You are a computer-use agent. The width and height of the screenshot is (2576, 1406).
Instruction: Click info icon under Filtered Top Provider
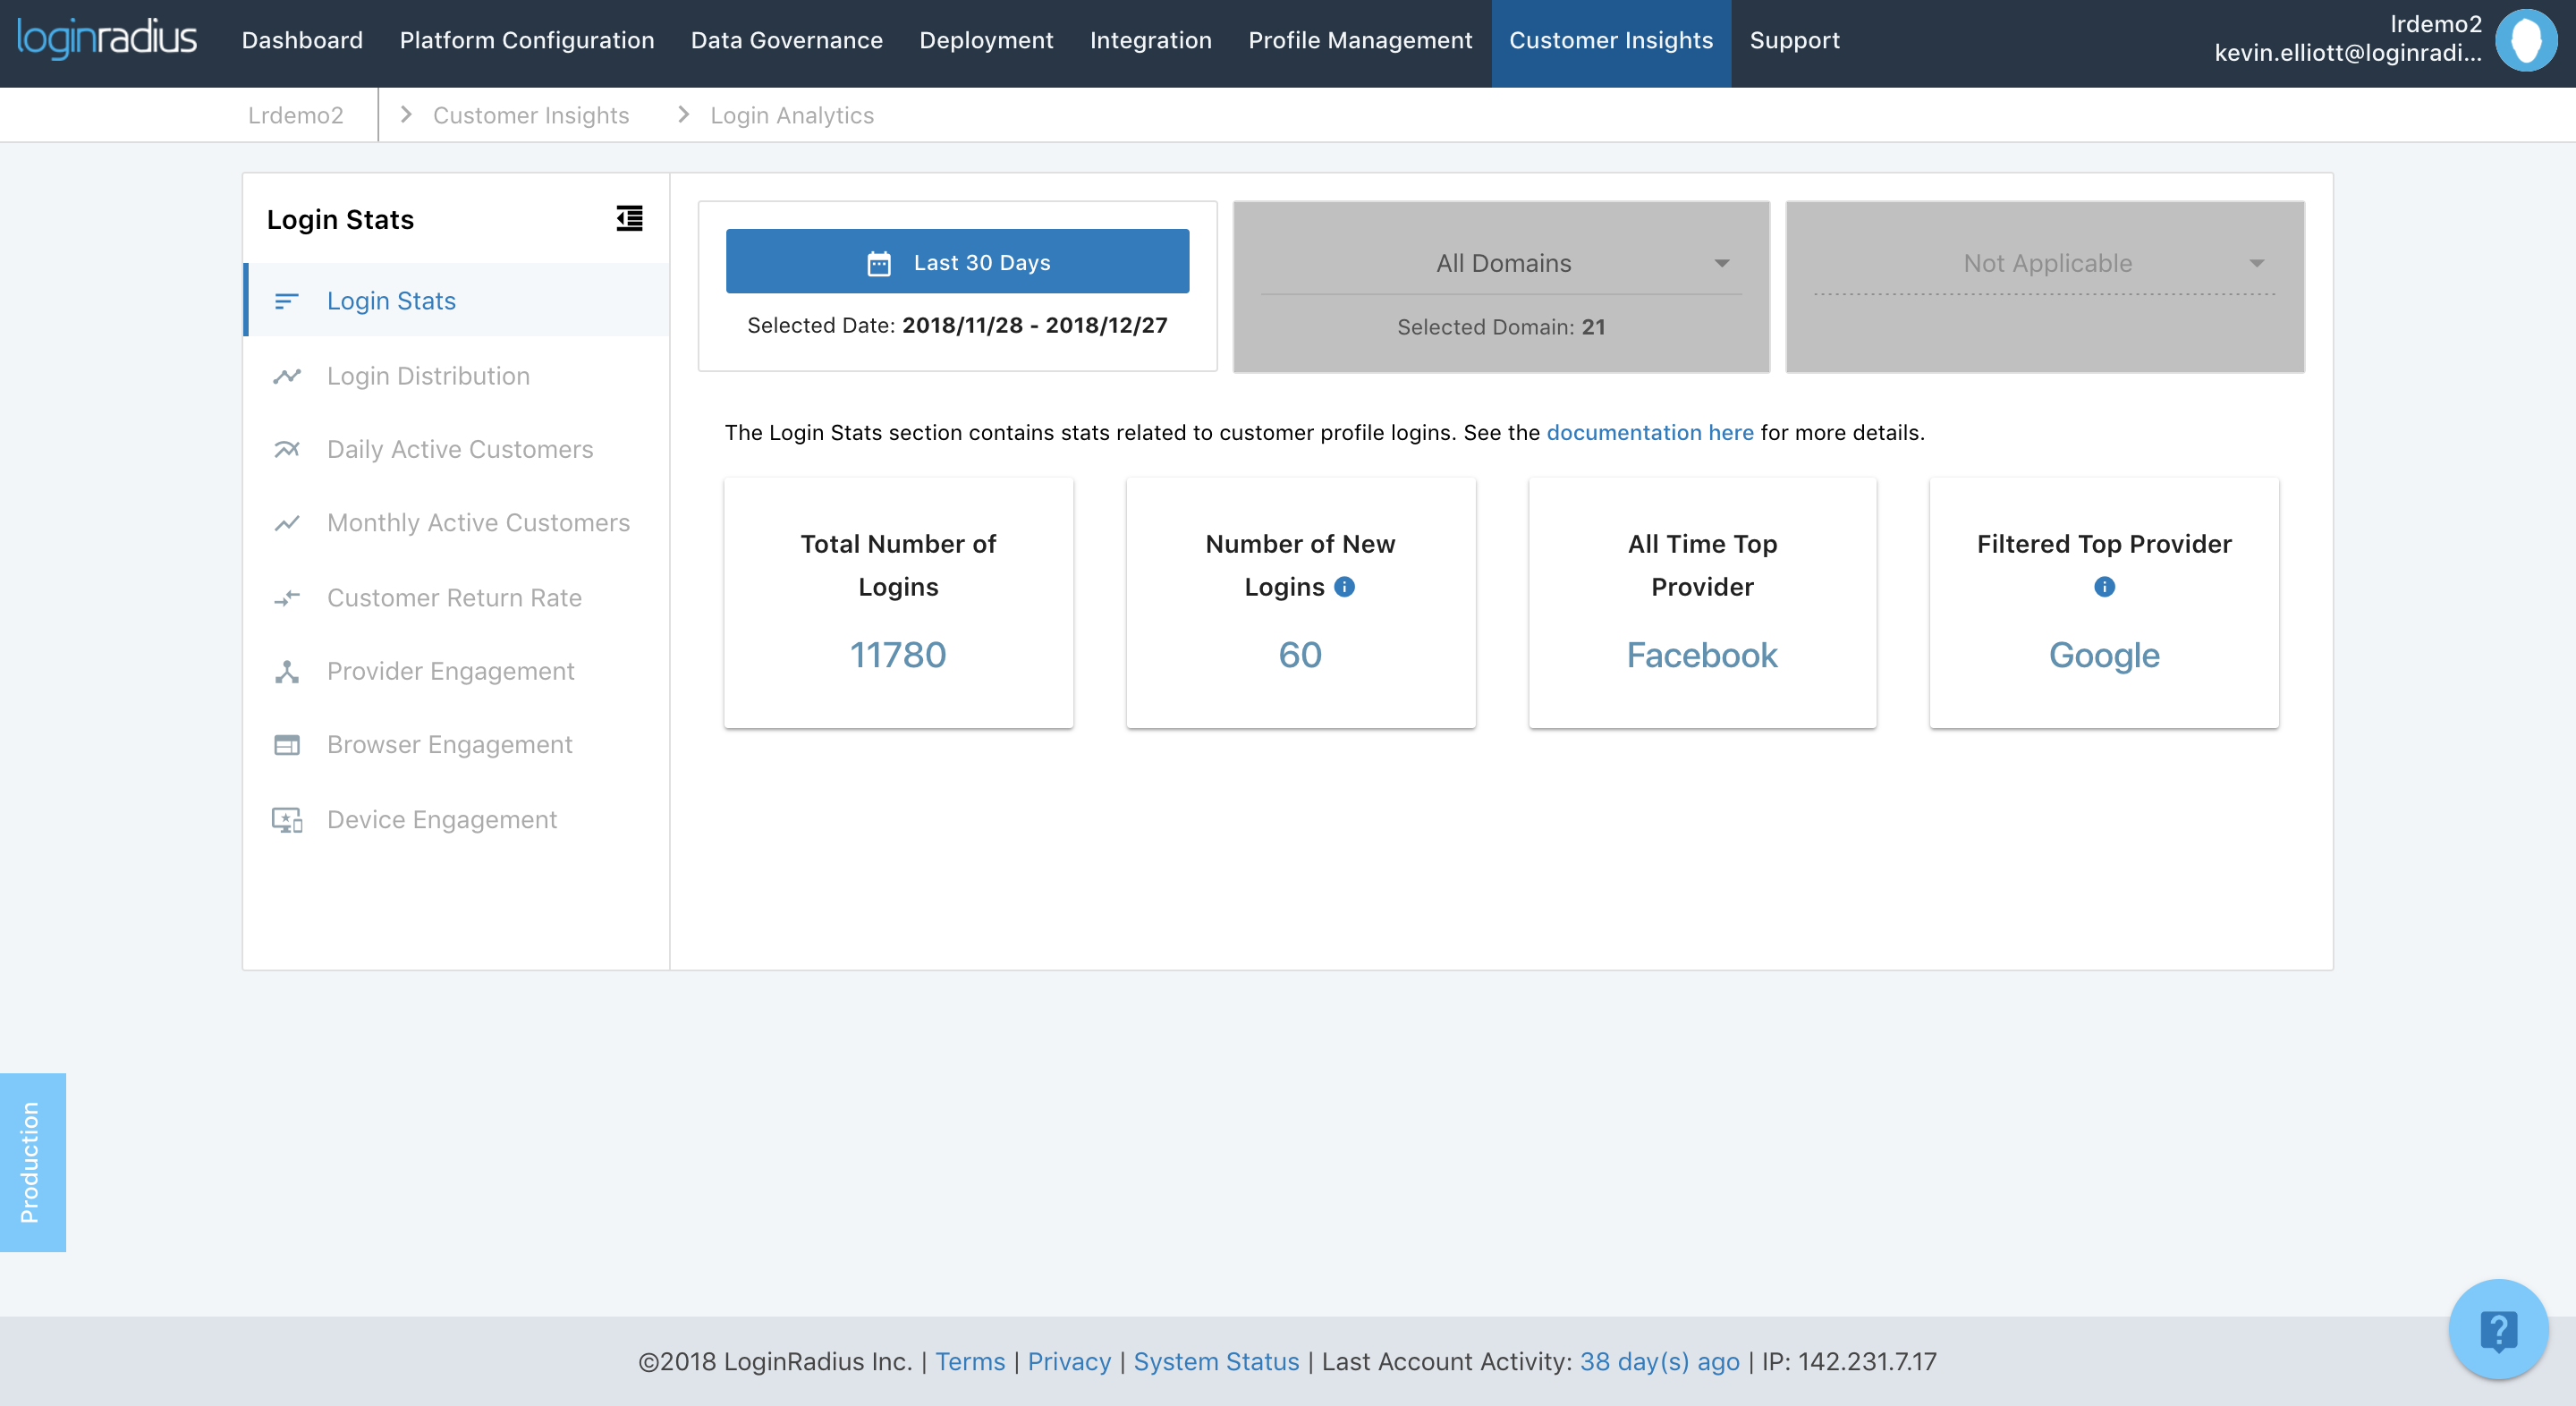pyautogui.click(x=2104, y=587)
